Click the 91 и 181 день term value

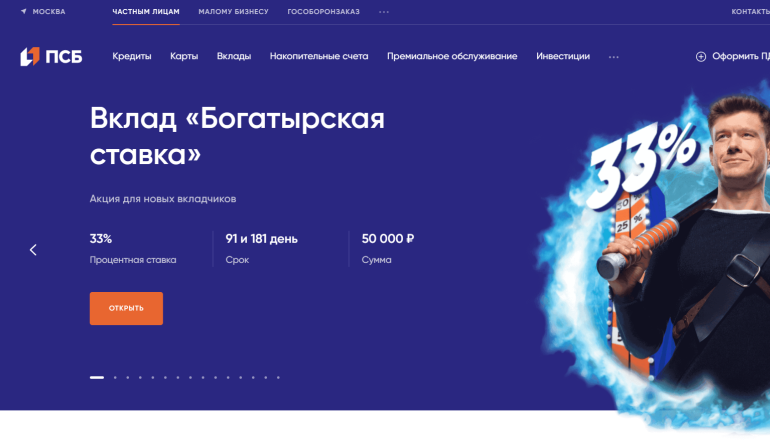(x=261, y=239)
